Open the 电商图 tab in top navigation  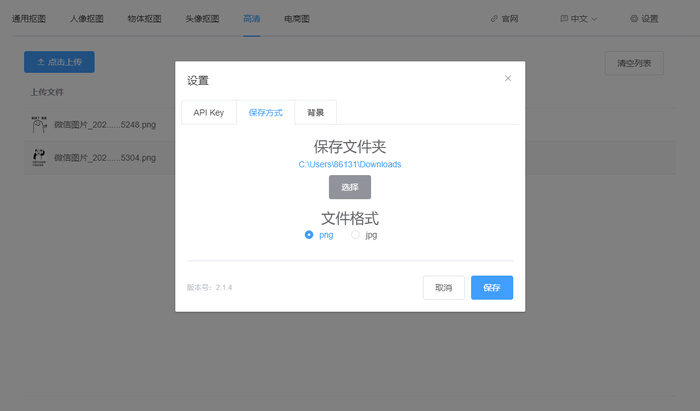point(297,19)
